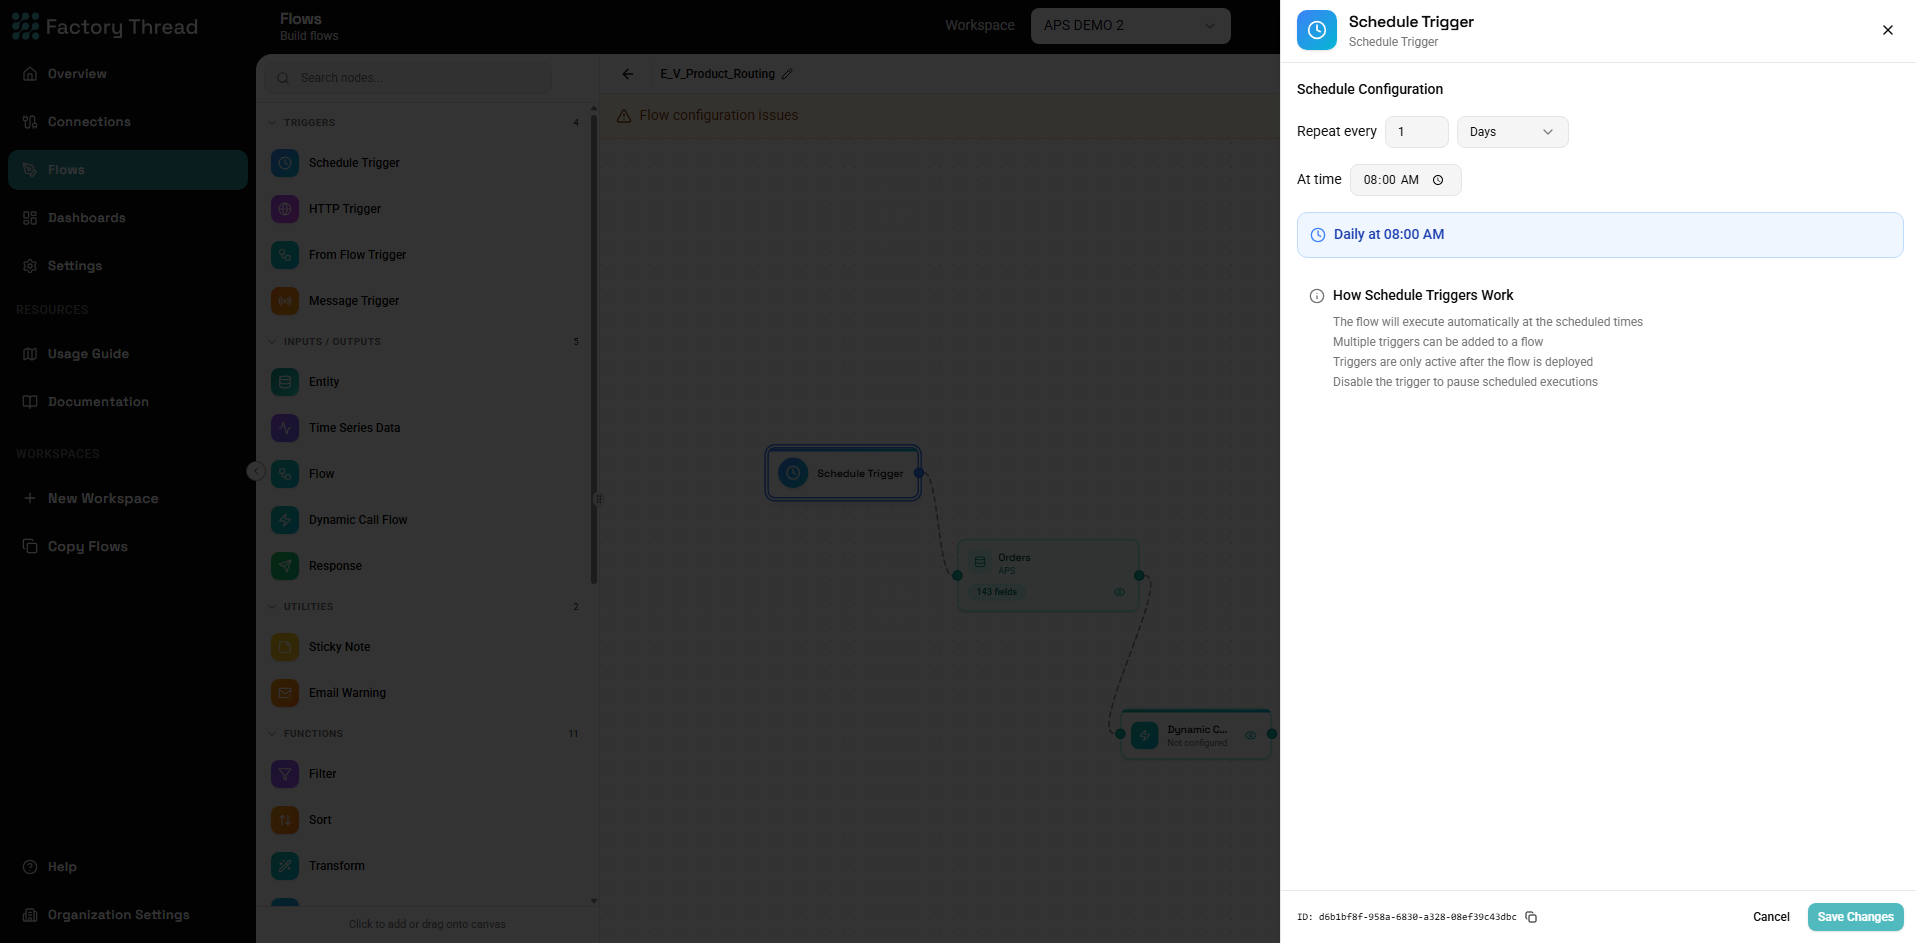
Task: Click the 143 fields badge on Orders
Action: [996, 592]
